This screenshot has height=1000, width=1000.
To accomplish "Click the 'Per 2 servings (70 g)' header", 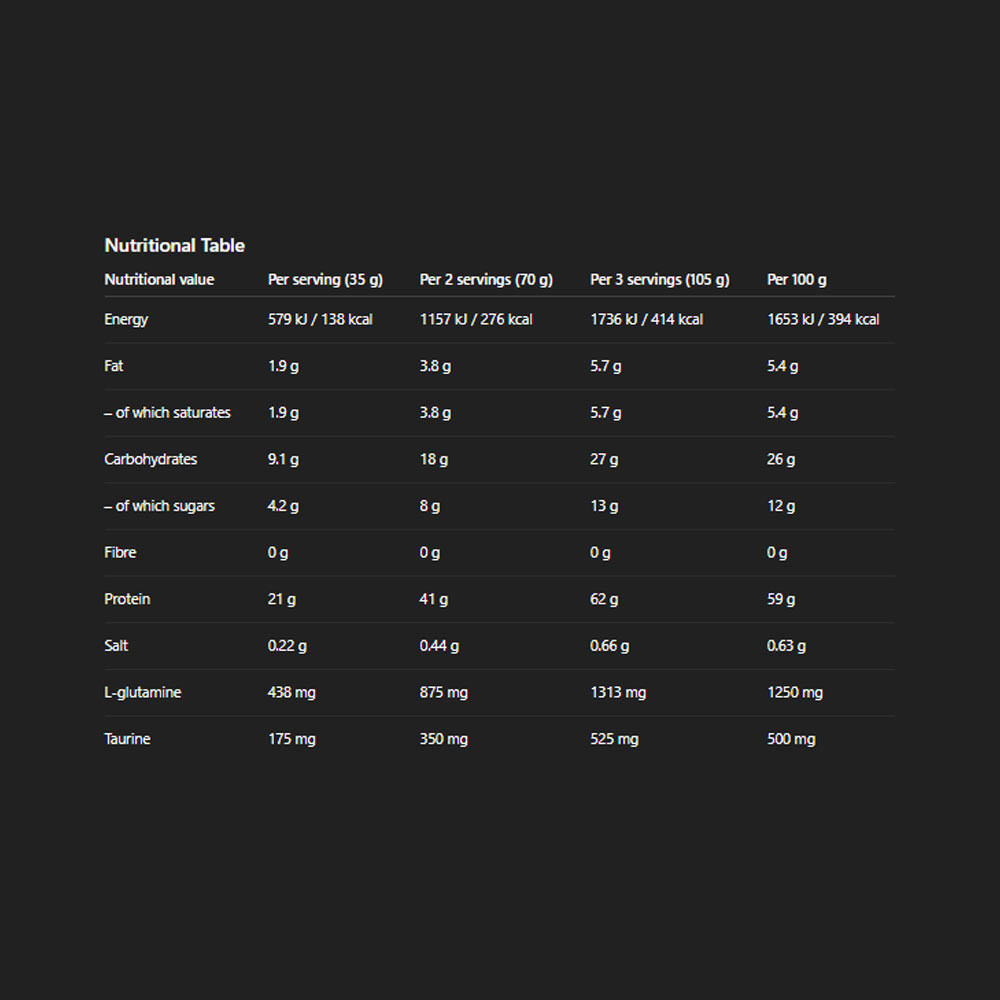I will click(x=486, y=279).
